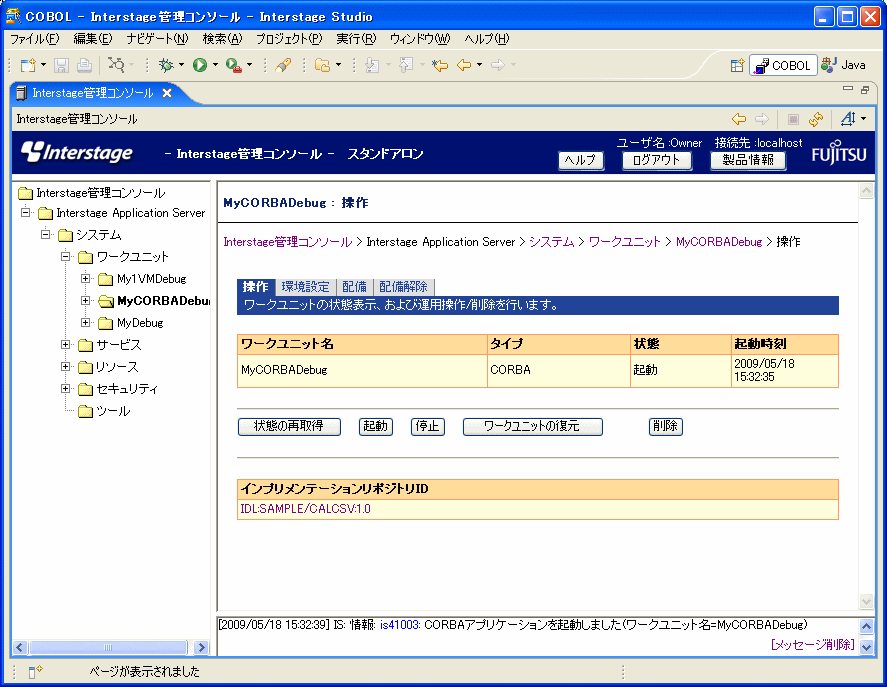Viewport: 887px width, 687px height.
Task: Click the 停止 button to stop work unit
Action: tap(428, 426)
